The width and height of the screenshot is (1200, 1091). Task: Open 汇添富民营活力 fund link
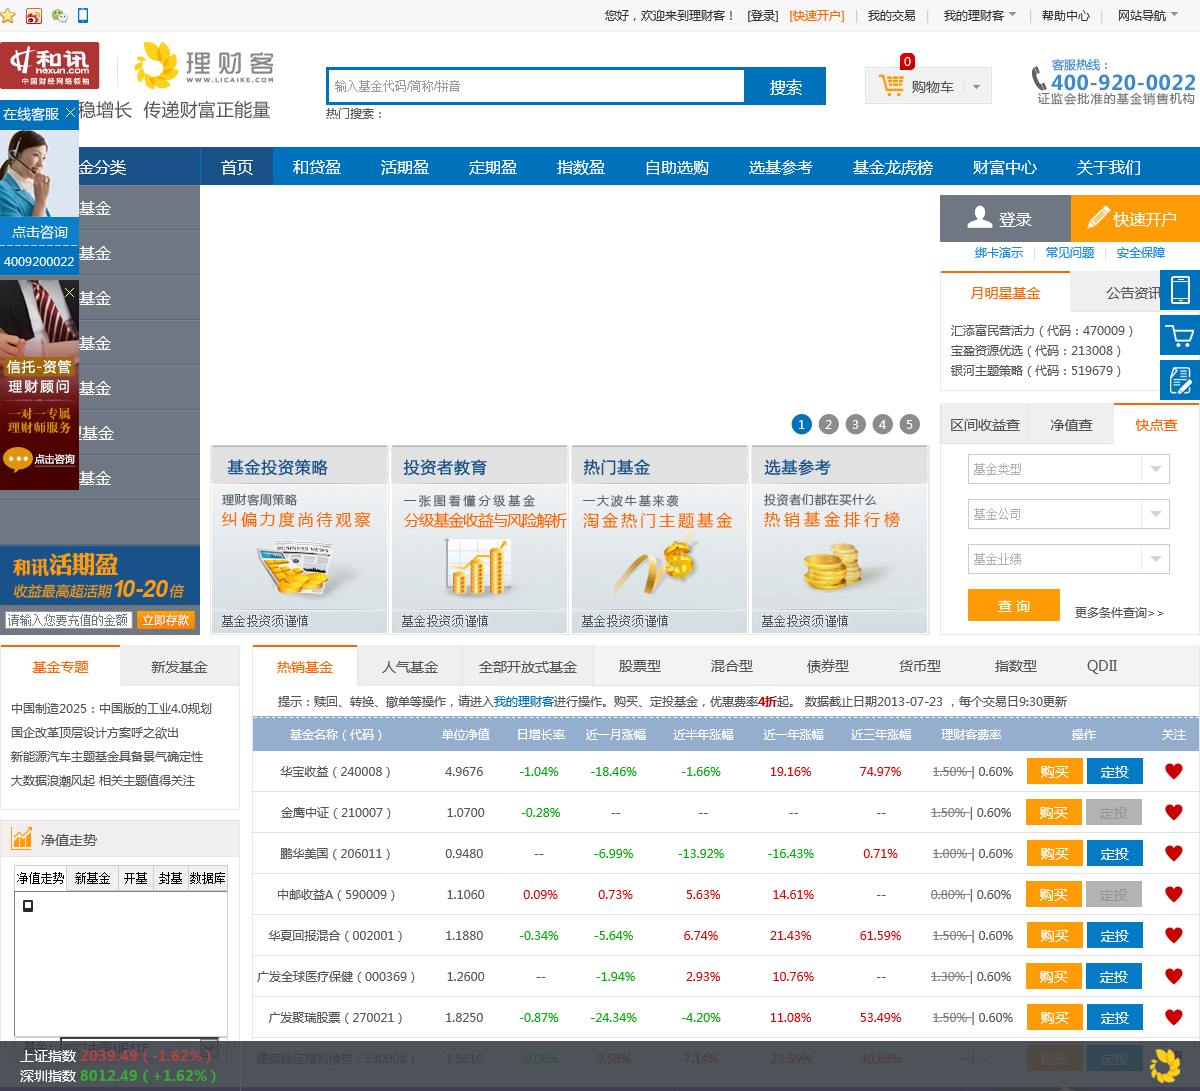1042,330
